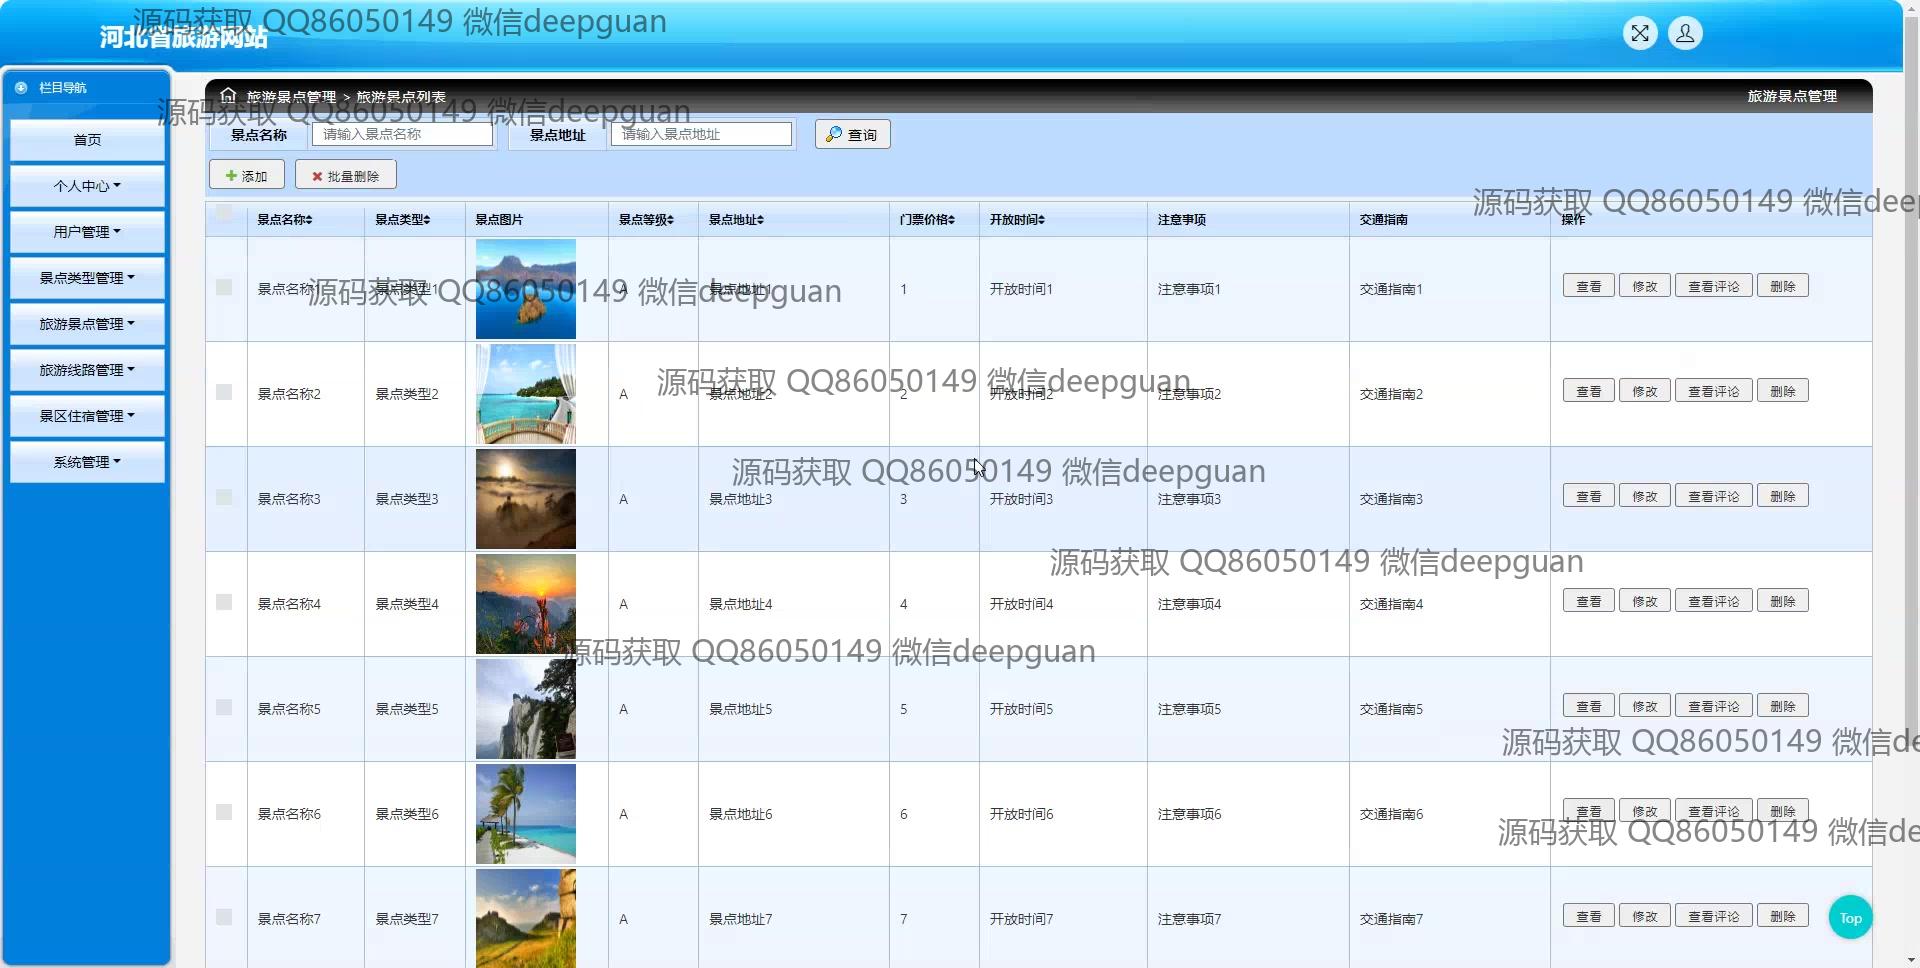Focus the 景点名称 search input field
Viewport: 1920px width, 968px height.
[402, 134]
